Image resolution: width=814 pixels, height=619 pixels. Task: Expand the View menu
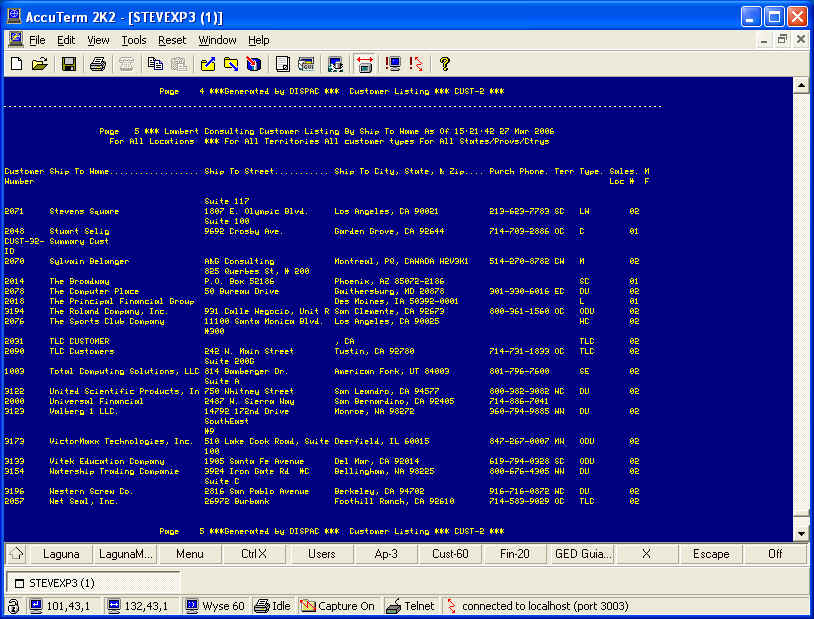98,40
